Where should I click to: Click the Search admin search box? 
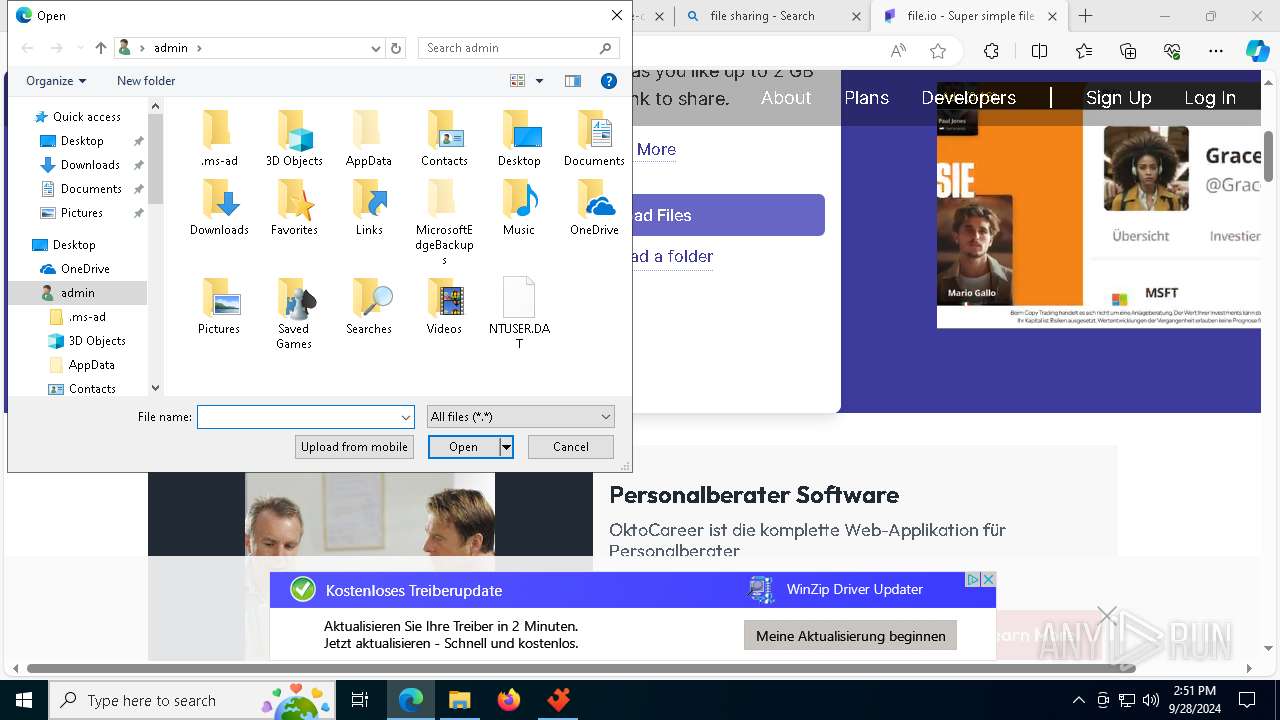[518, 48]
